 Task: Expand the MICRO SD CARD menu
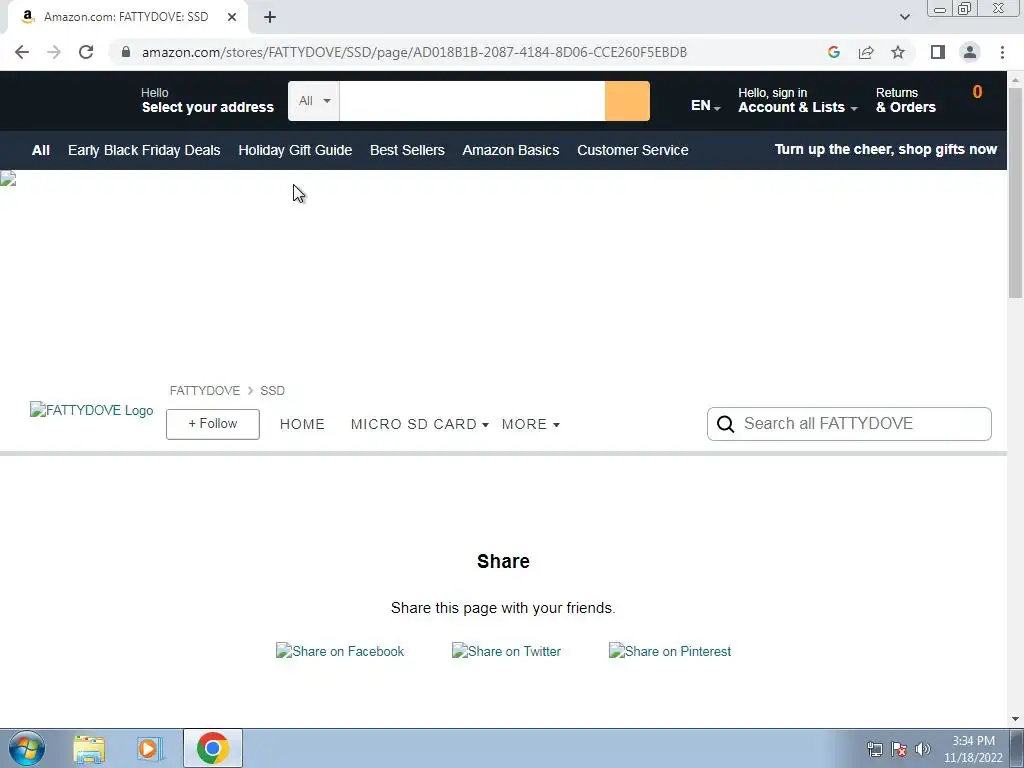pos(419,424)
